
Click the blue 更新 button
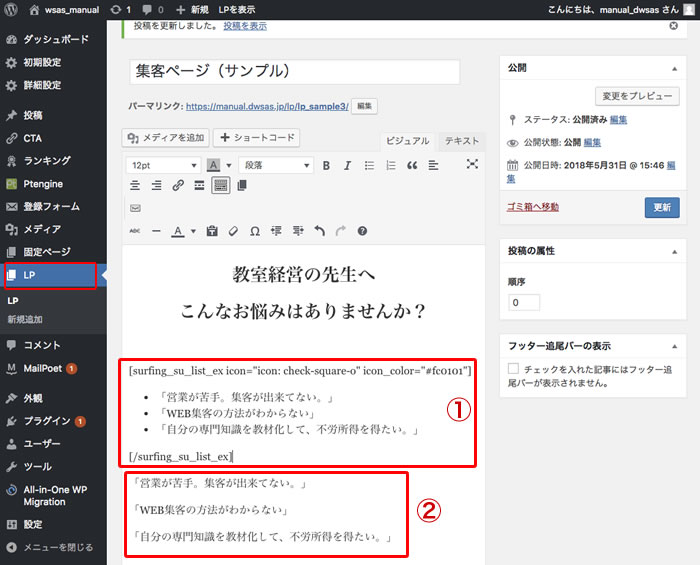pyautogui.click(x=662, y=208)
